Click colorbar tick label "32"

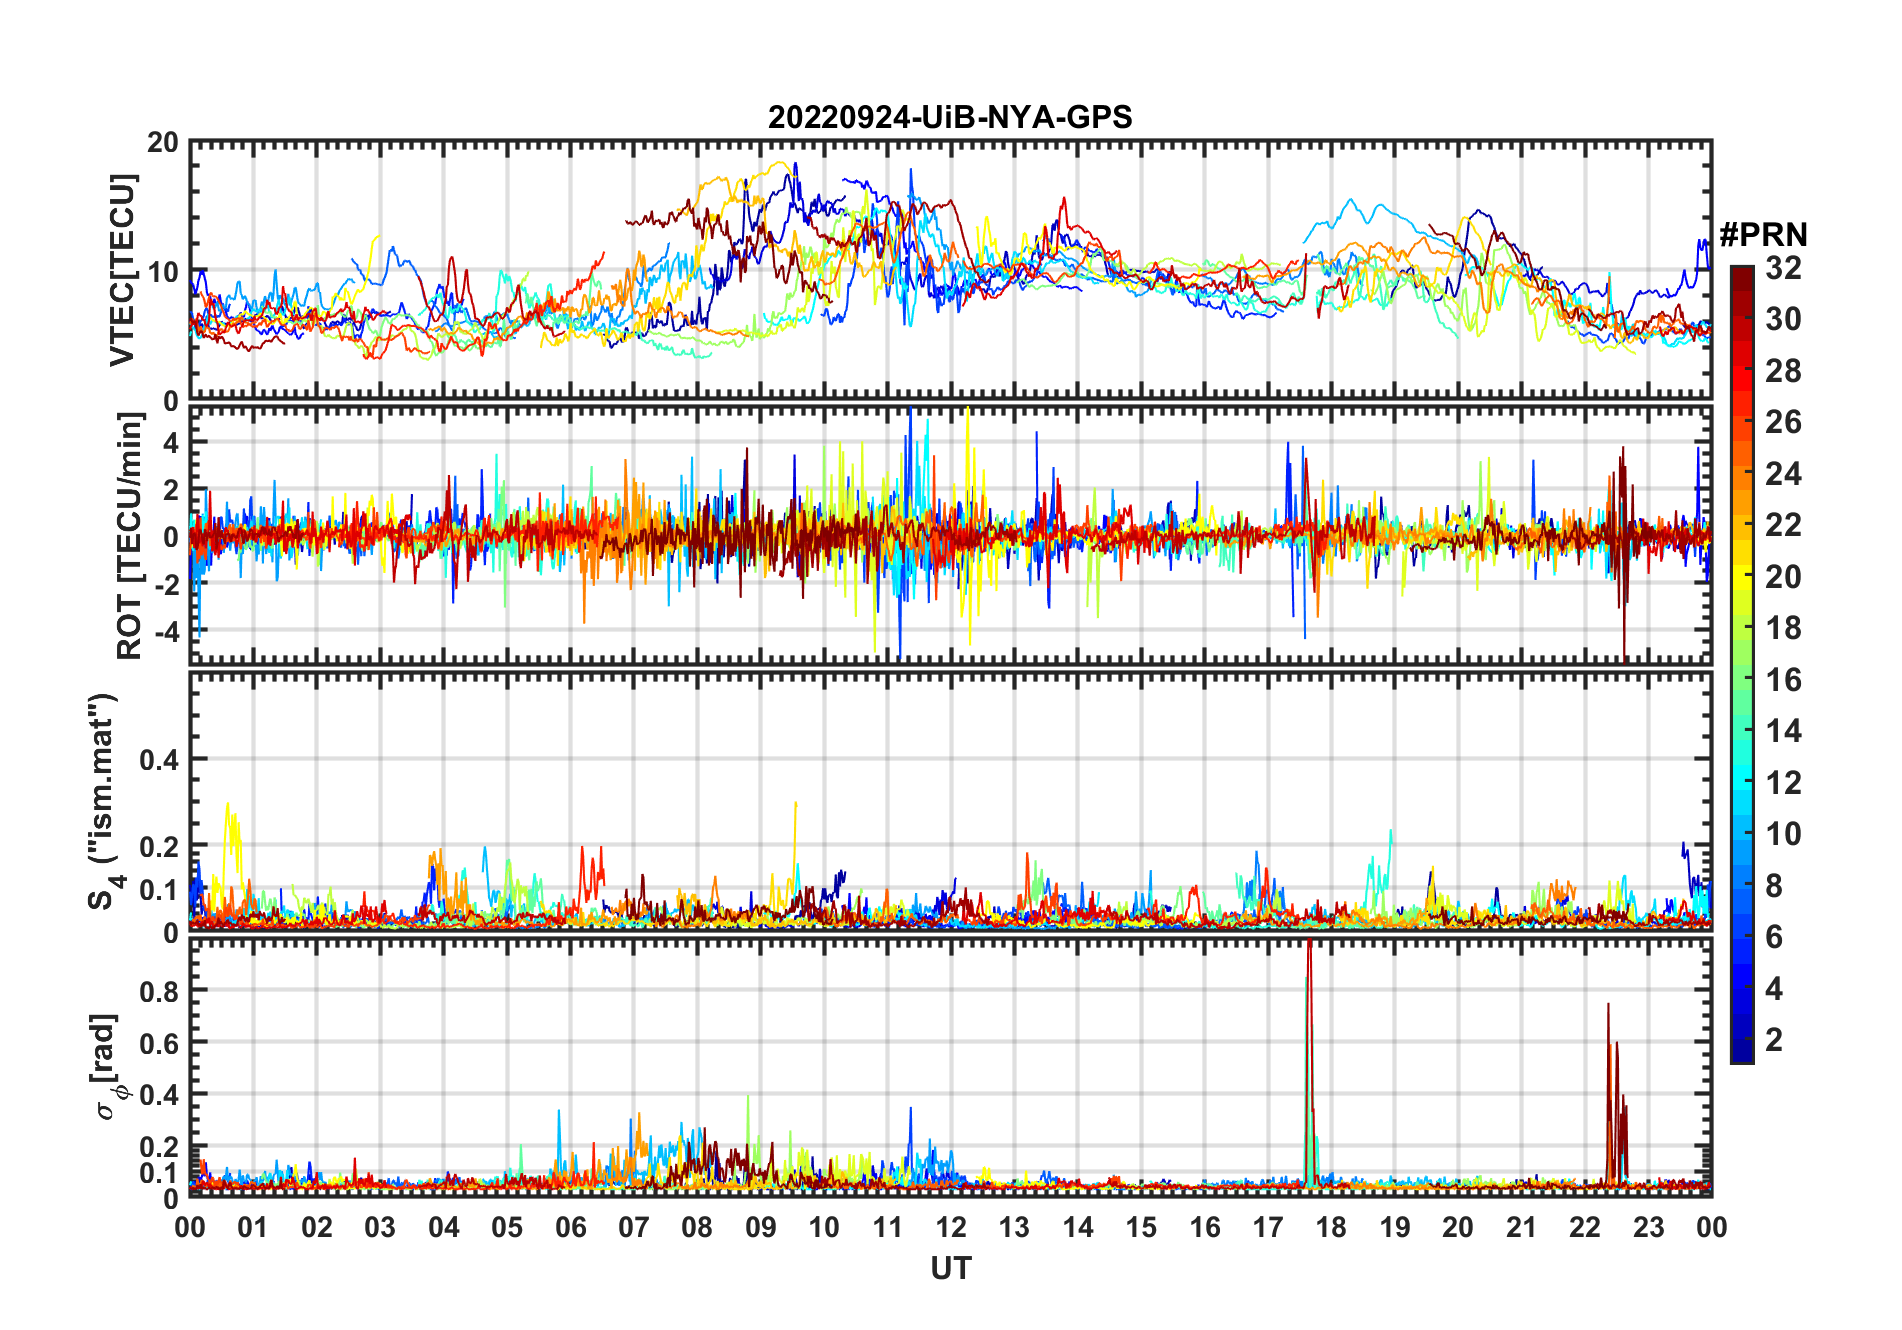tap(1783, 267)
